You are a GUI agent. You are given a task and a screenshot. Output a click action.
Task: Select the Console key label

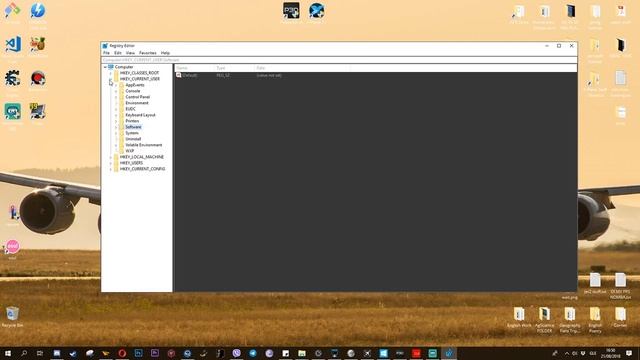click(133, 91)
